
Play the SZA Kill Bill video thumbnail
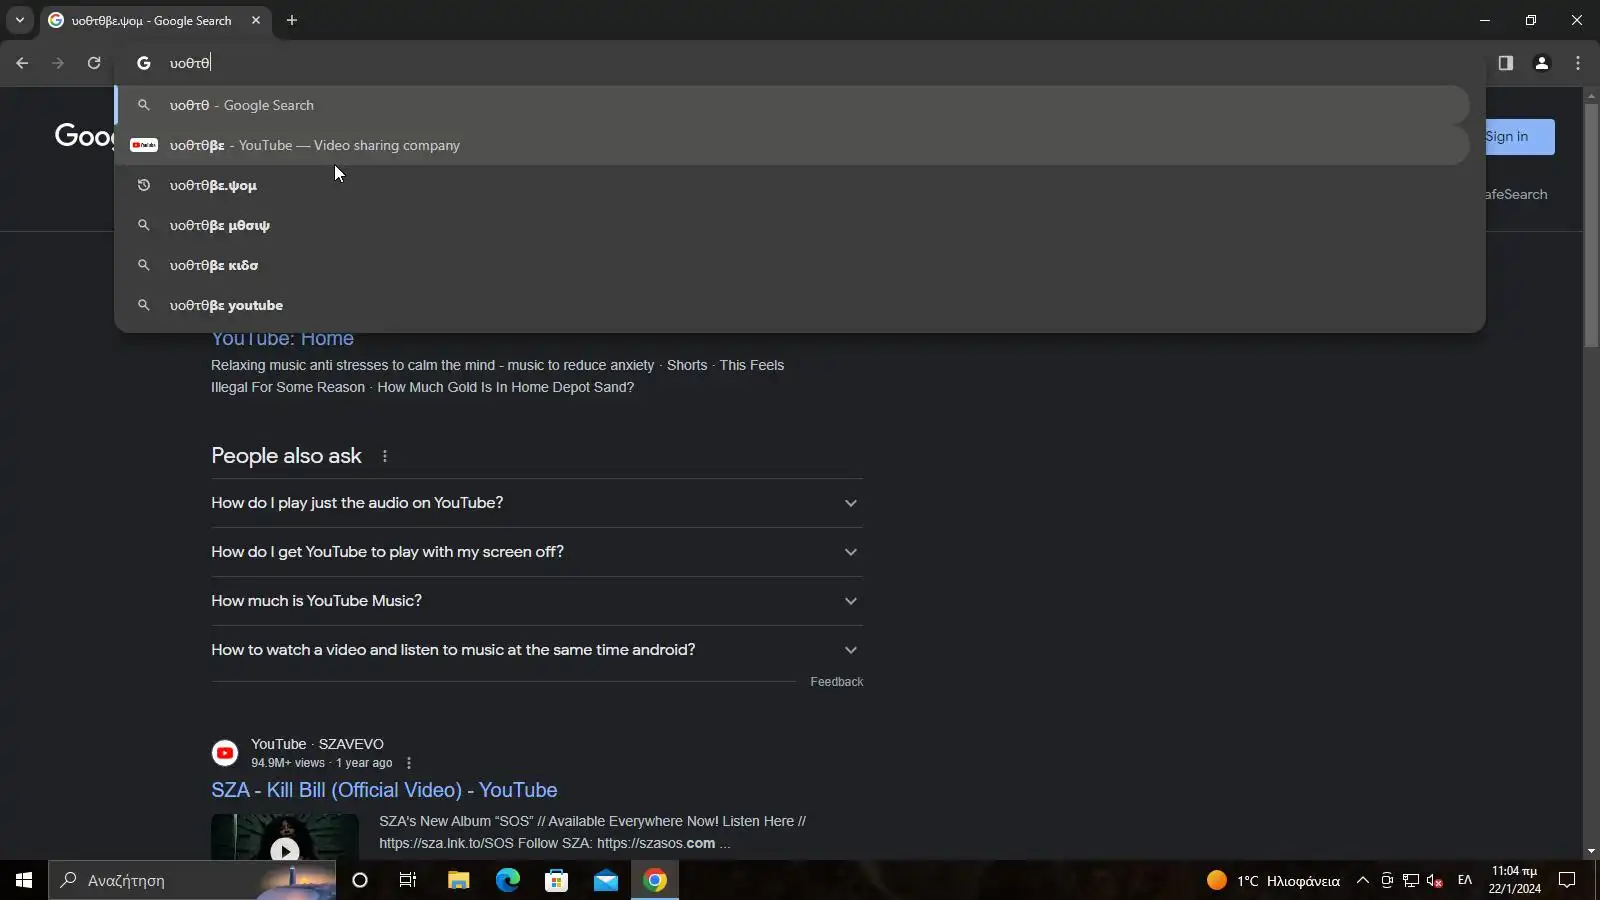pyautogui.click(x=285, y=837)
